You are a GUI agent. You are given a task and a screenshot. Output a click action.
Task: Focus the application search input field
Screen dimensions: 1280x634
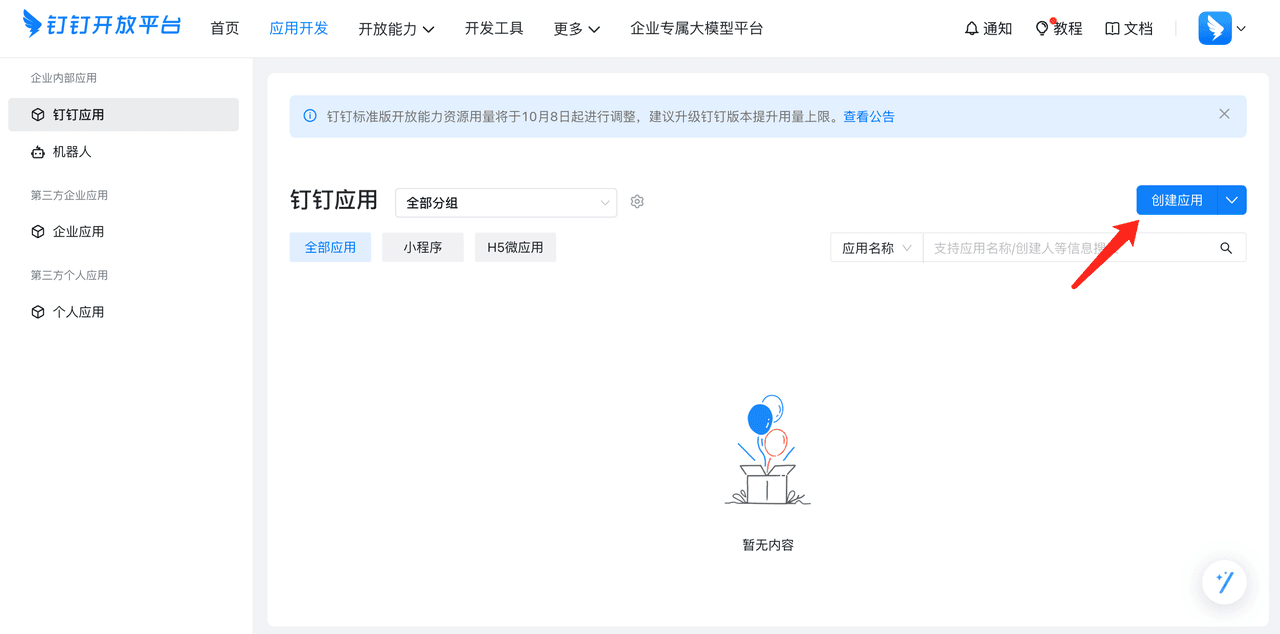pyautogui.click(x=1065, y=248)
